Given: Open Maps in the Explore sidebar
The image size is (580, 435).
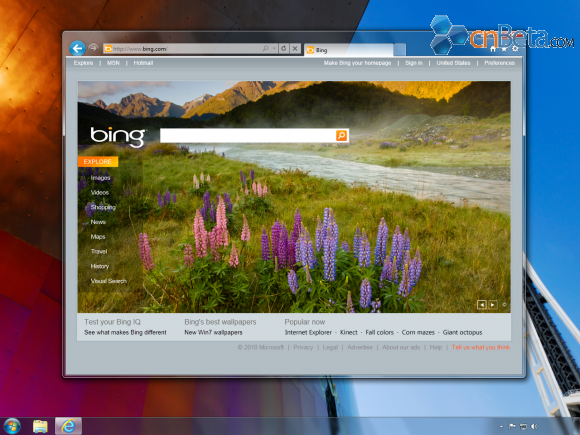Looking at the screenshot, I should pyautogui.click(x=98, y=237).
